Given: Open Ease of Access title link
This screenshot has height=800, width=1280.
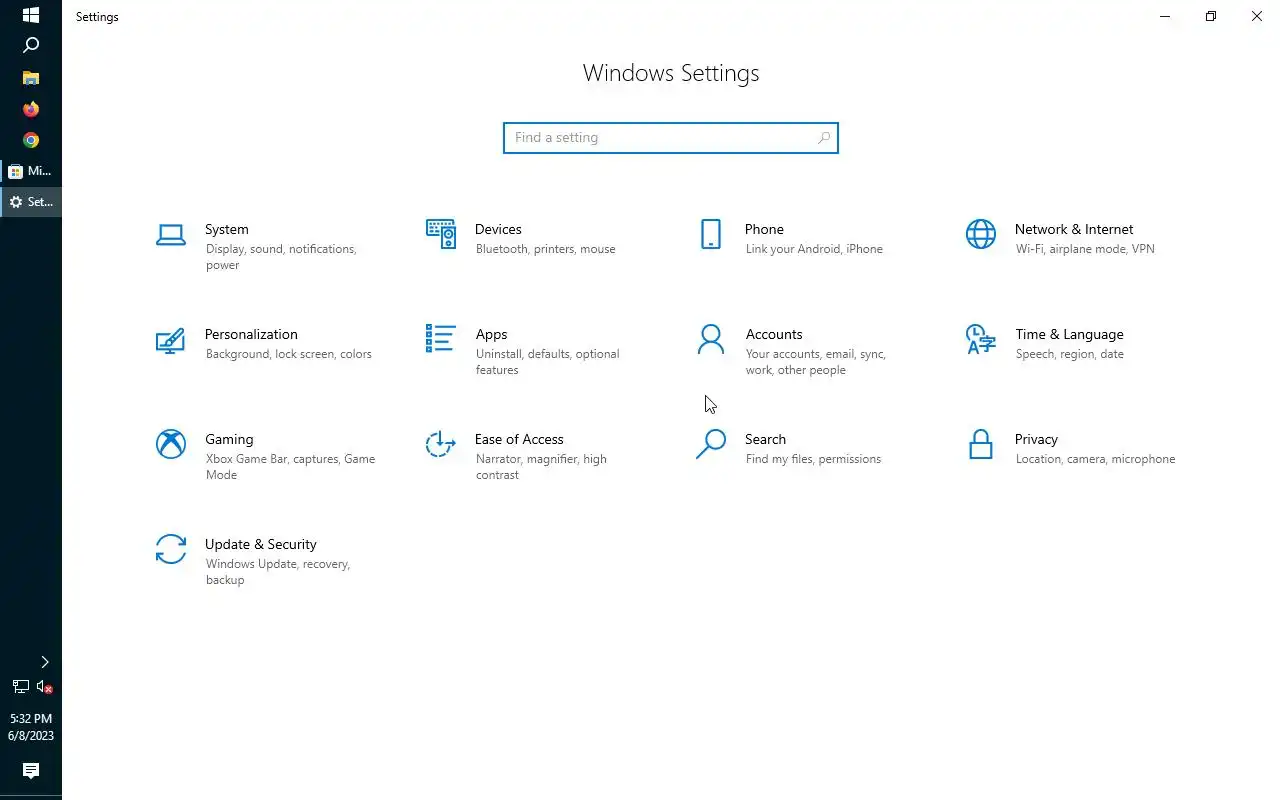Looking at the screenshot, I should (519, 439).
